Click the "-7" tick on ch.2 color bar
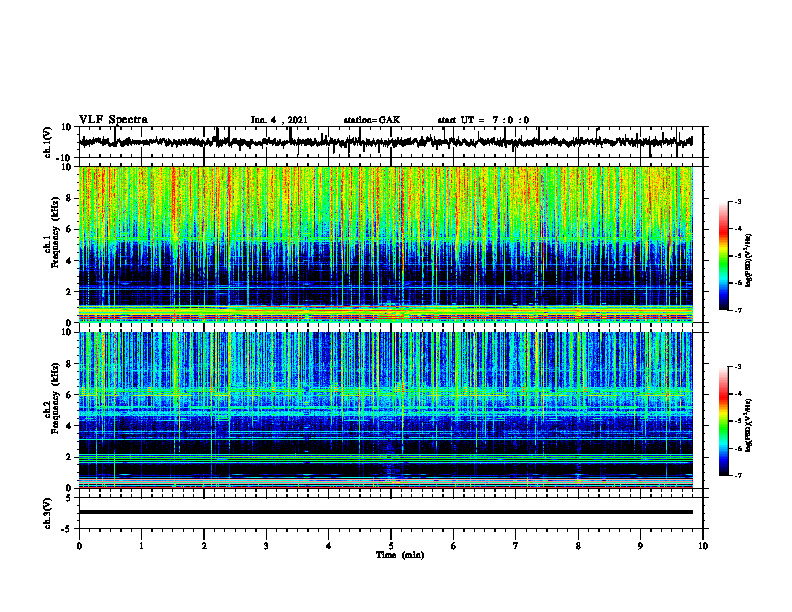Screen dimensions: 792x612 [x=738, y=476]
